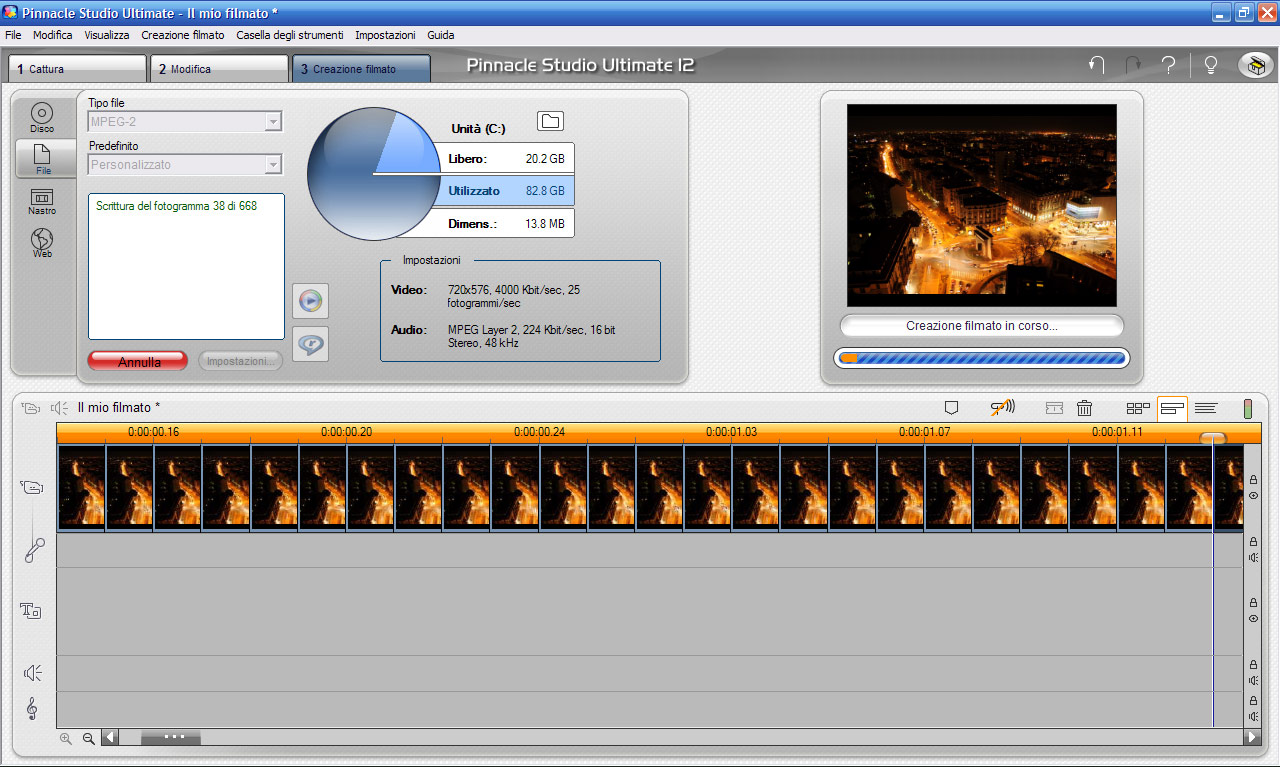Click the split clip razor icon
The image size is (1280, 767).
tap(1054, 408)
